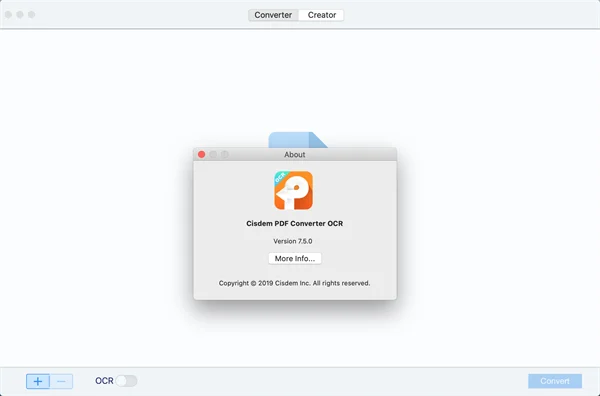
Task: Add files with the plus button
Action: pos(38,381)
